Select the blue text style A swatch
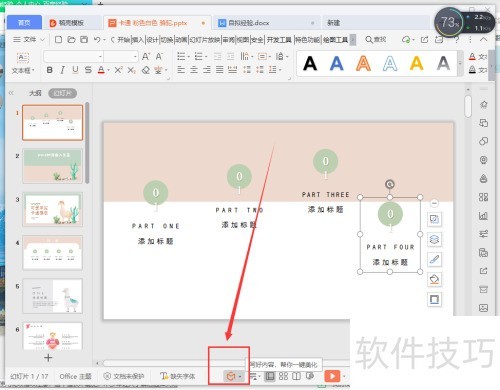The height and width of the screenshot is (390, 500). (x=337, y=63)
